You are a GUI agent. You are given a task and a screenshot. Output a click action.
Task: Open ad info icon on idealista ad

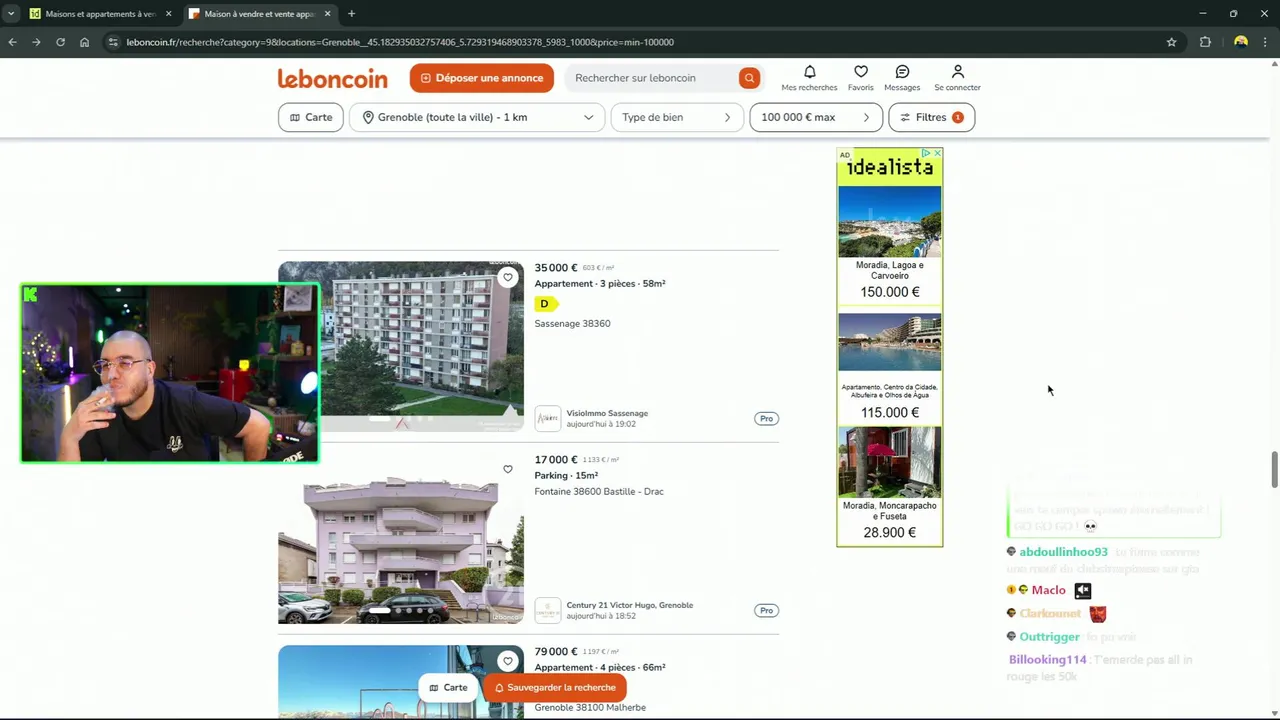coord(927,153)
